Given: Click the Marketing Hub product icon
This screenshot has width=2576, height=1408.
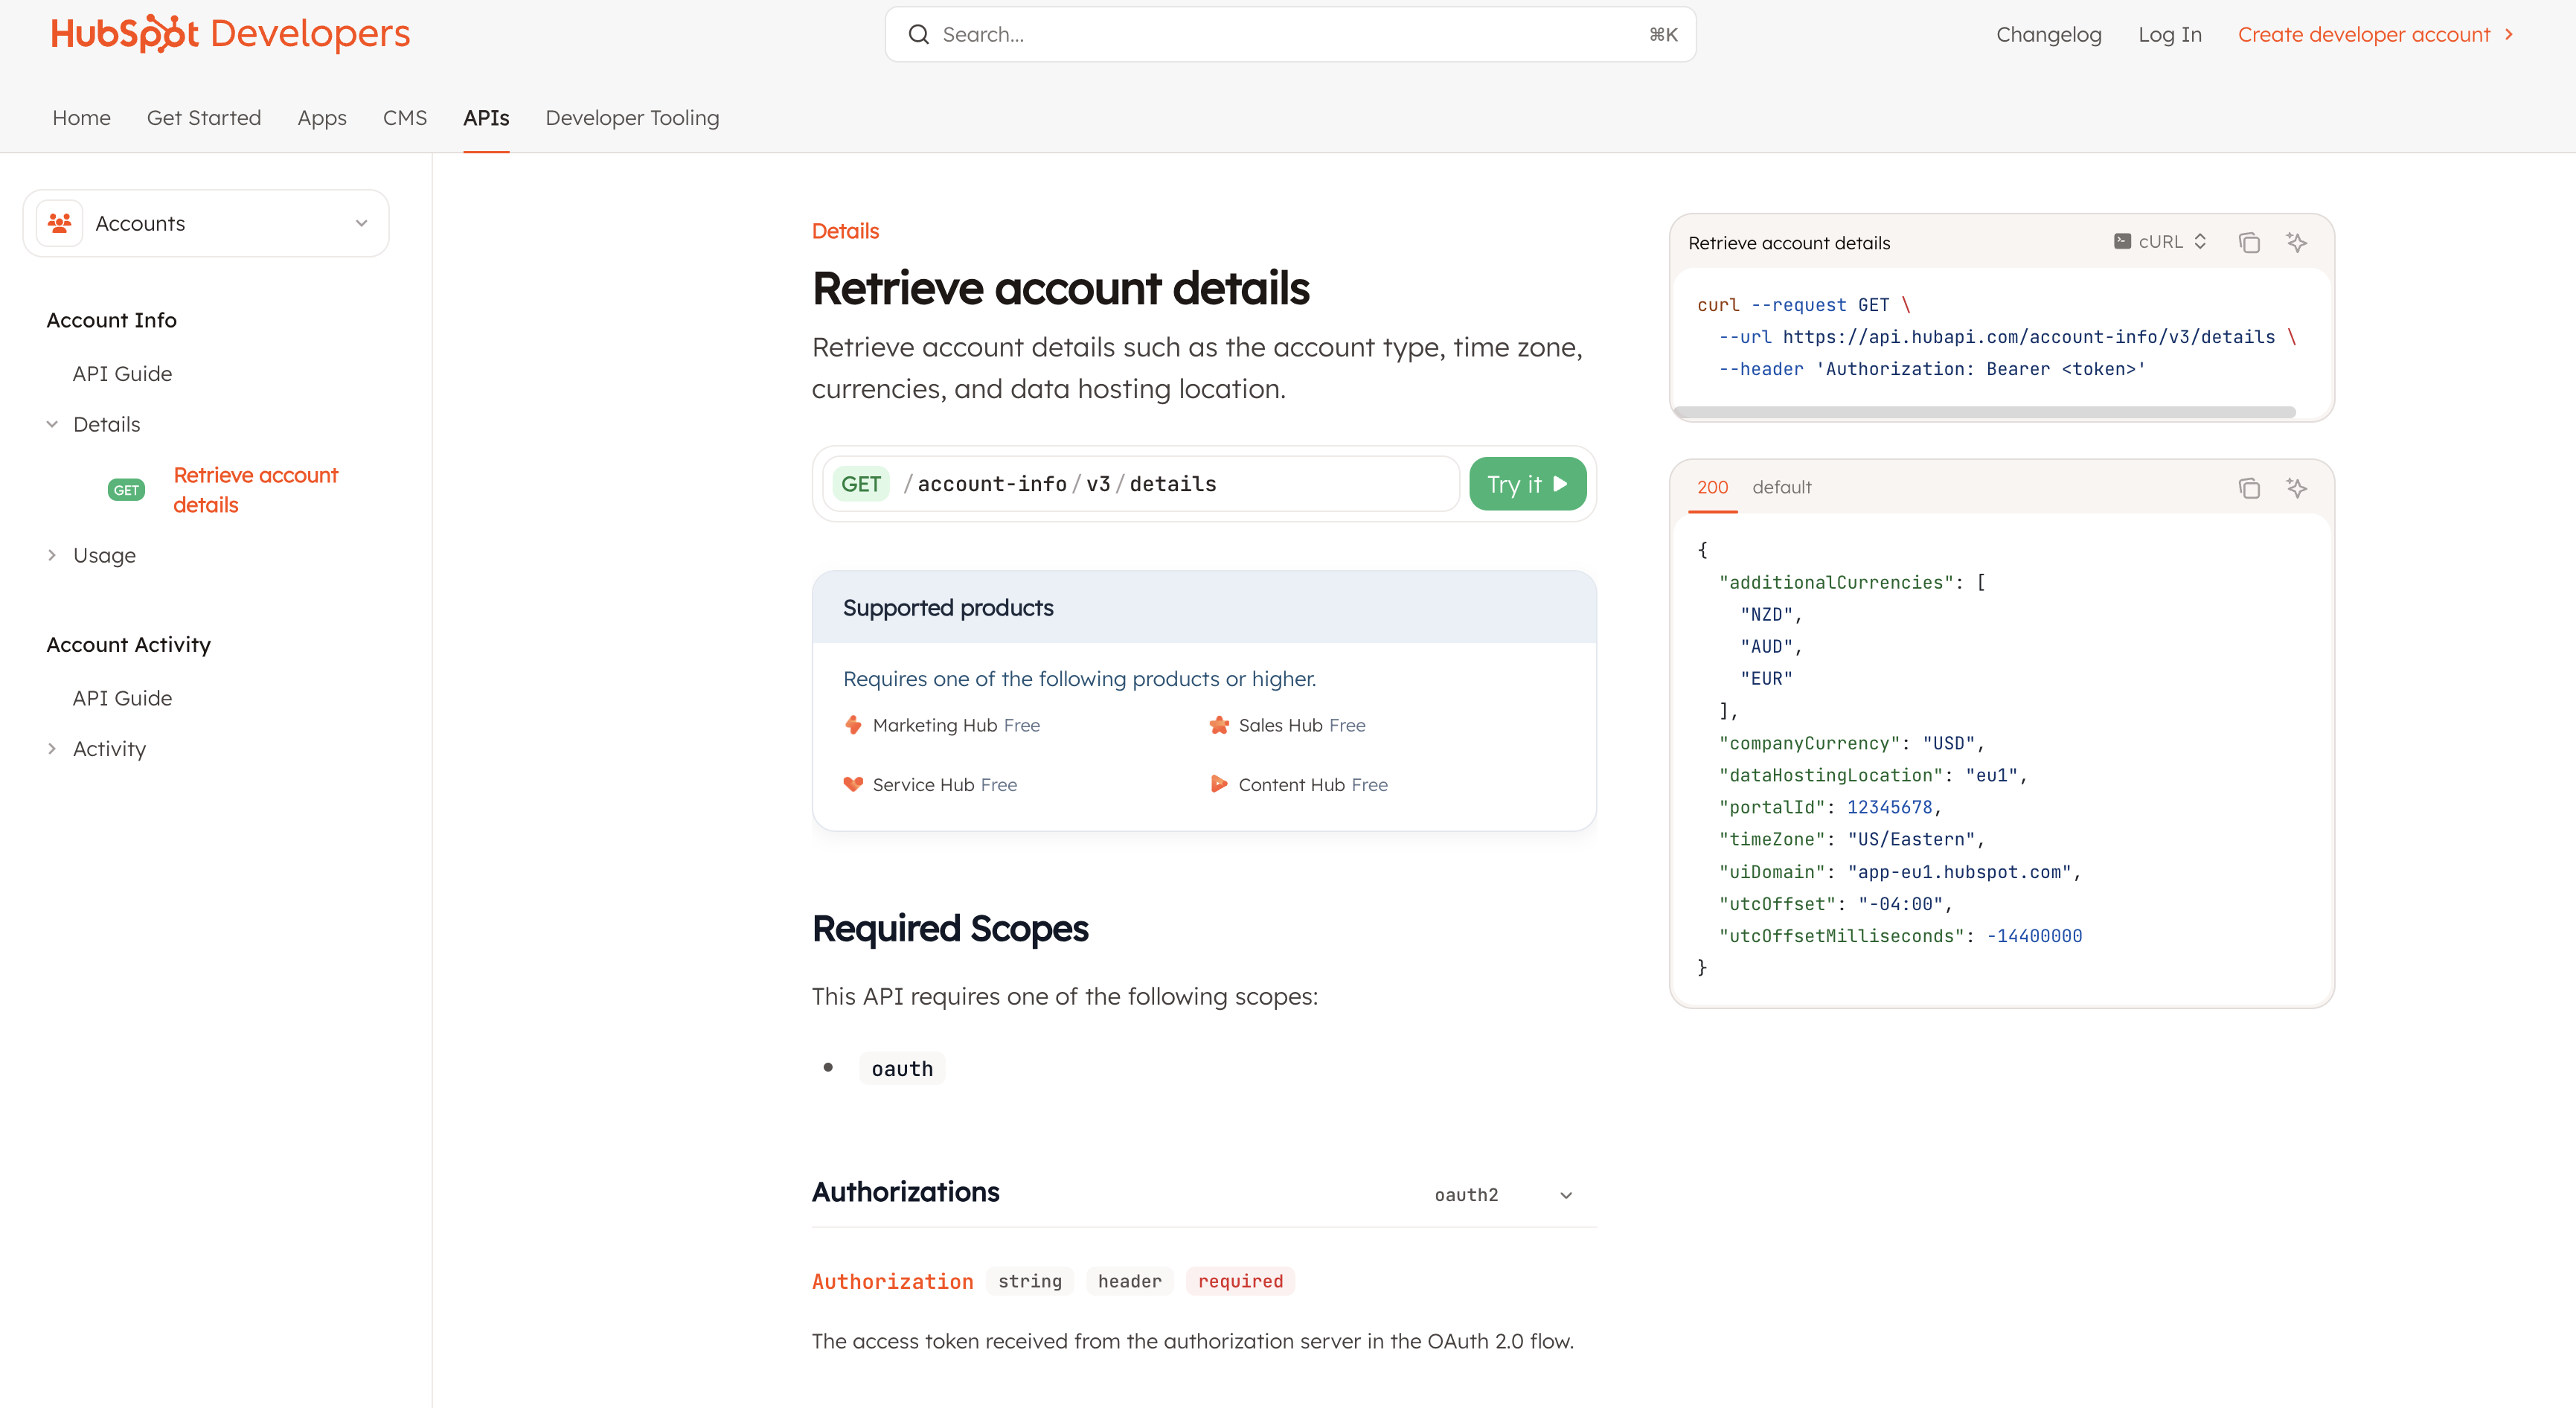Looking at the screenshot, I should point(853,725).
